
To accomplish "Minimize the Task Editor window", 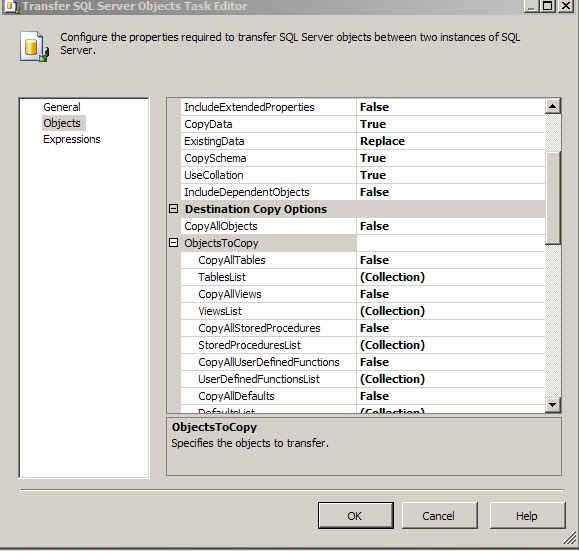I will 531,6.
